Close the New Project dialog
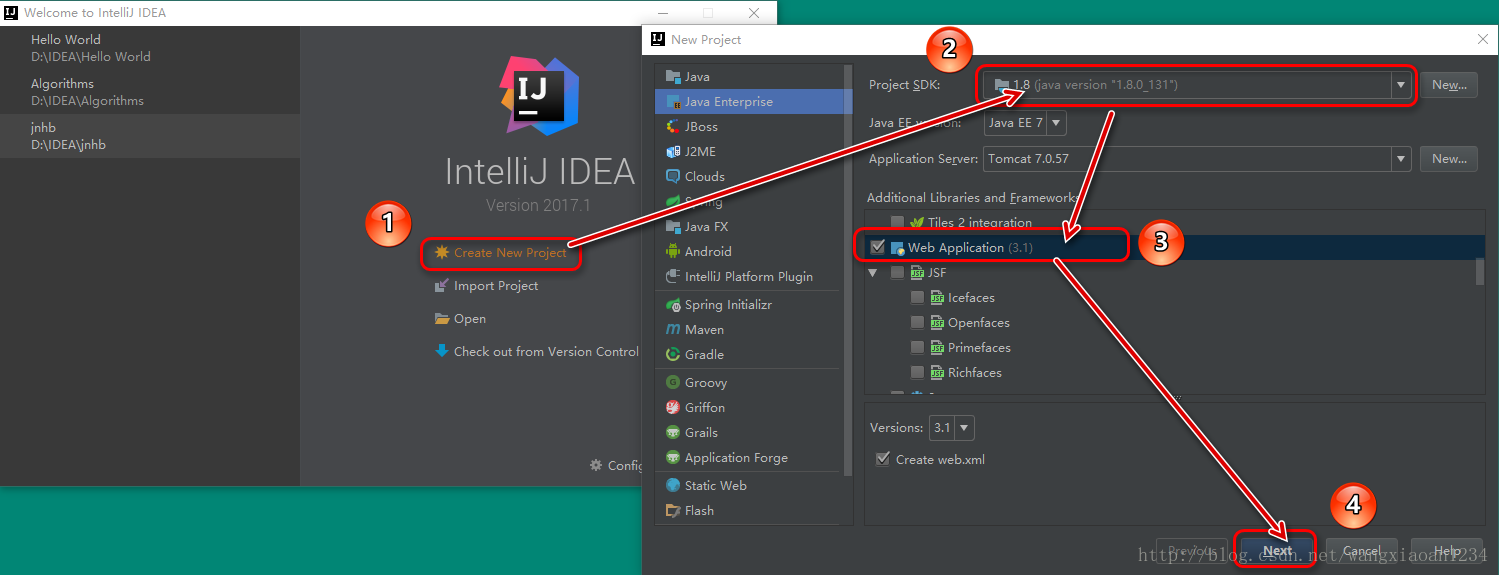Viewport: 1499px width, 575px height. click(x=1482, y=39)
